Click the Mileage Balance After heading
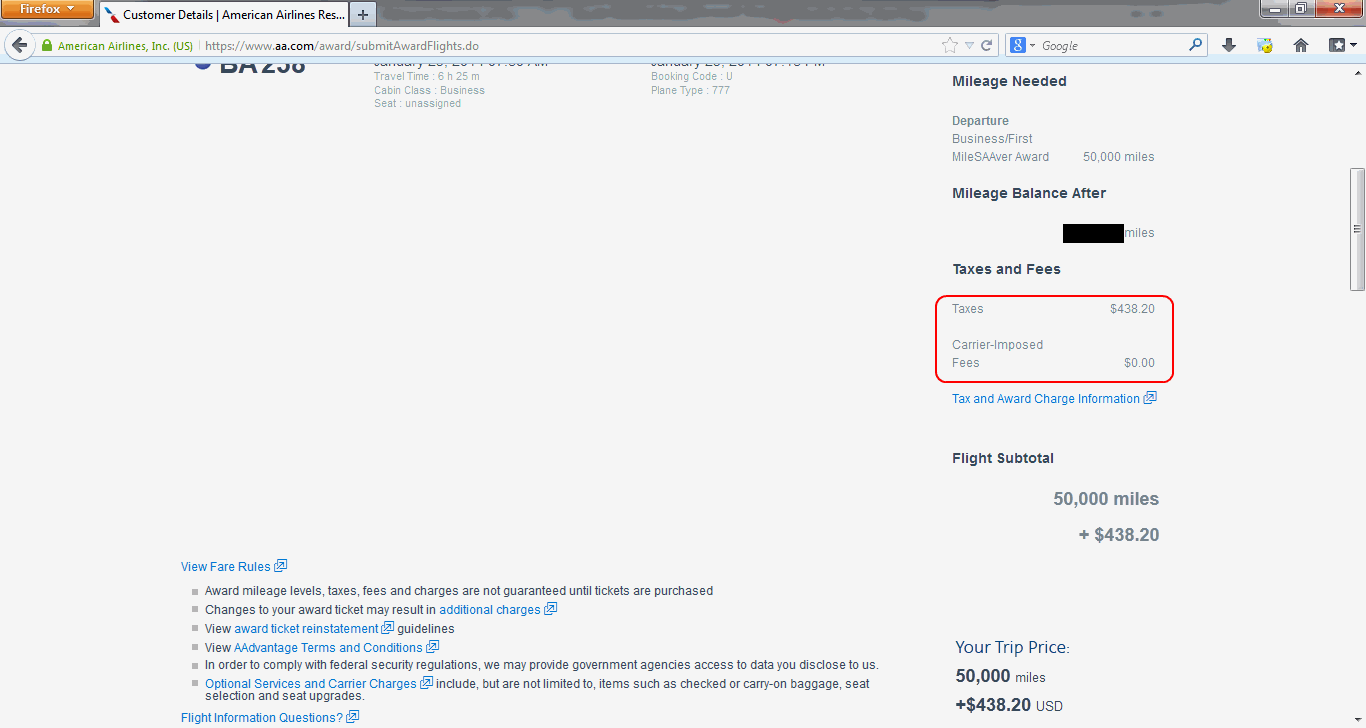The image size is (1366, 728). point(1029,193)
